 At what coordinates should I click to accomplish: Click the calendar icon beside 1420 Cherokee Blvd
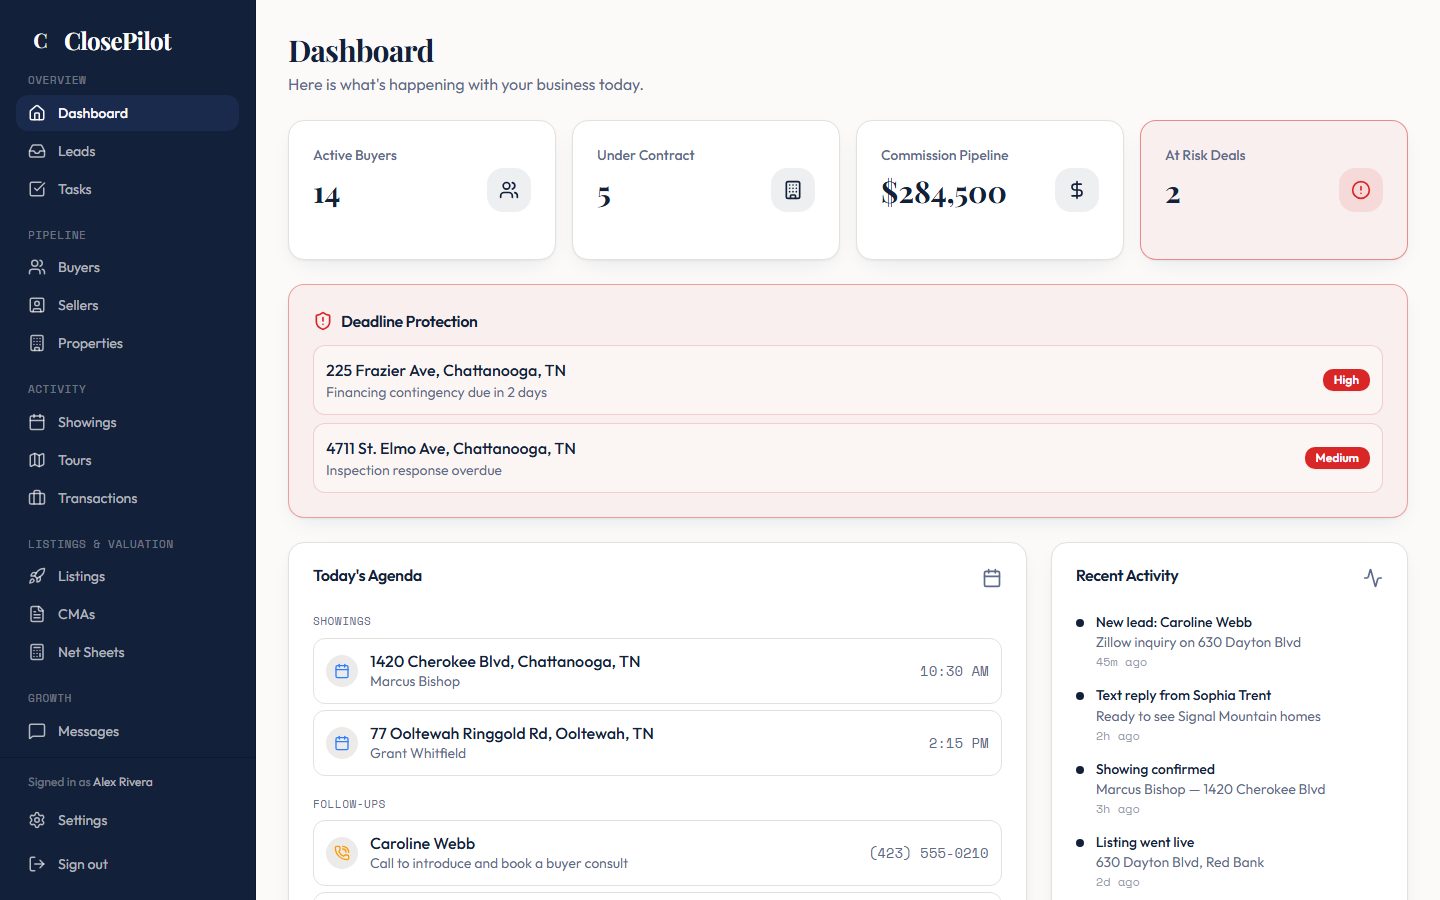point(342,671)
